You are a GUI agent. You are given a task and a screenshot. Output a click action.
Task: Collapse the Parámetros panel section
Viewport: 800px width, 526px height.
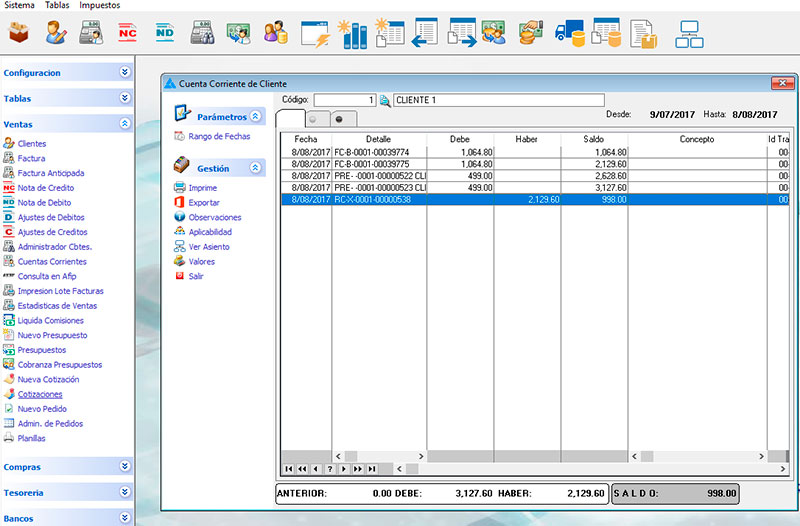(255, 117)
